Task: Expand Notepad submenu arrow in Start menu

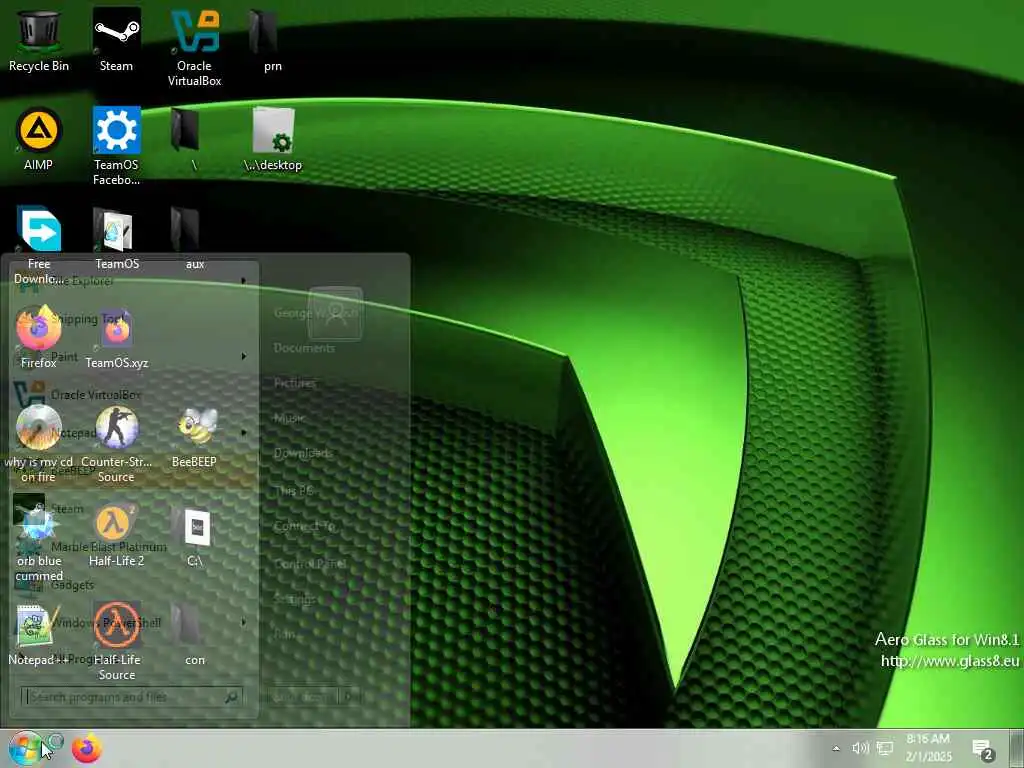Action: coord(244,432)
